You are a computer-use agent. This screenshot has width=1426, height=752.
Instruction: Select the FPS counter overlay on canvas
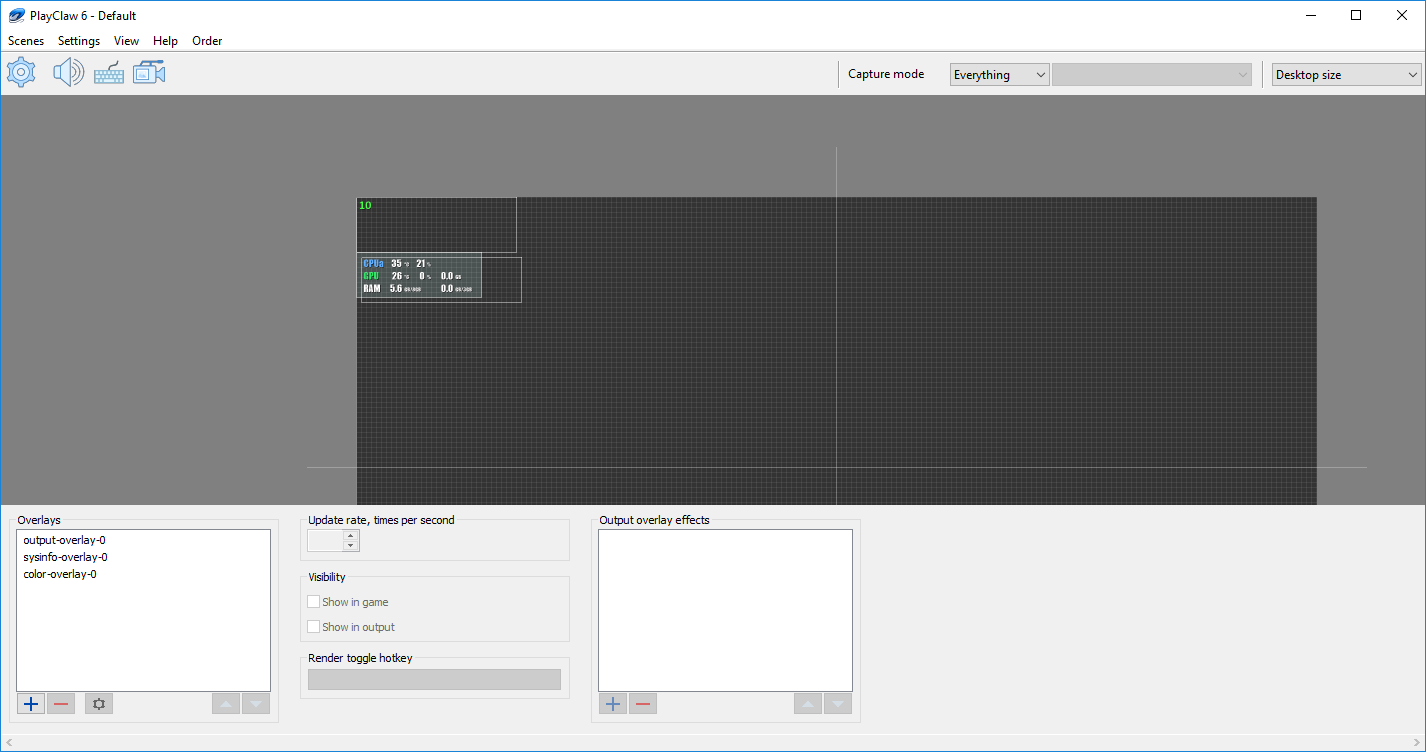[436, 225]
